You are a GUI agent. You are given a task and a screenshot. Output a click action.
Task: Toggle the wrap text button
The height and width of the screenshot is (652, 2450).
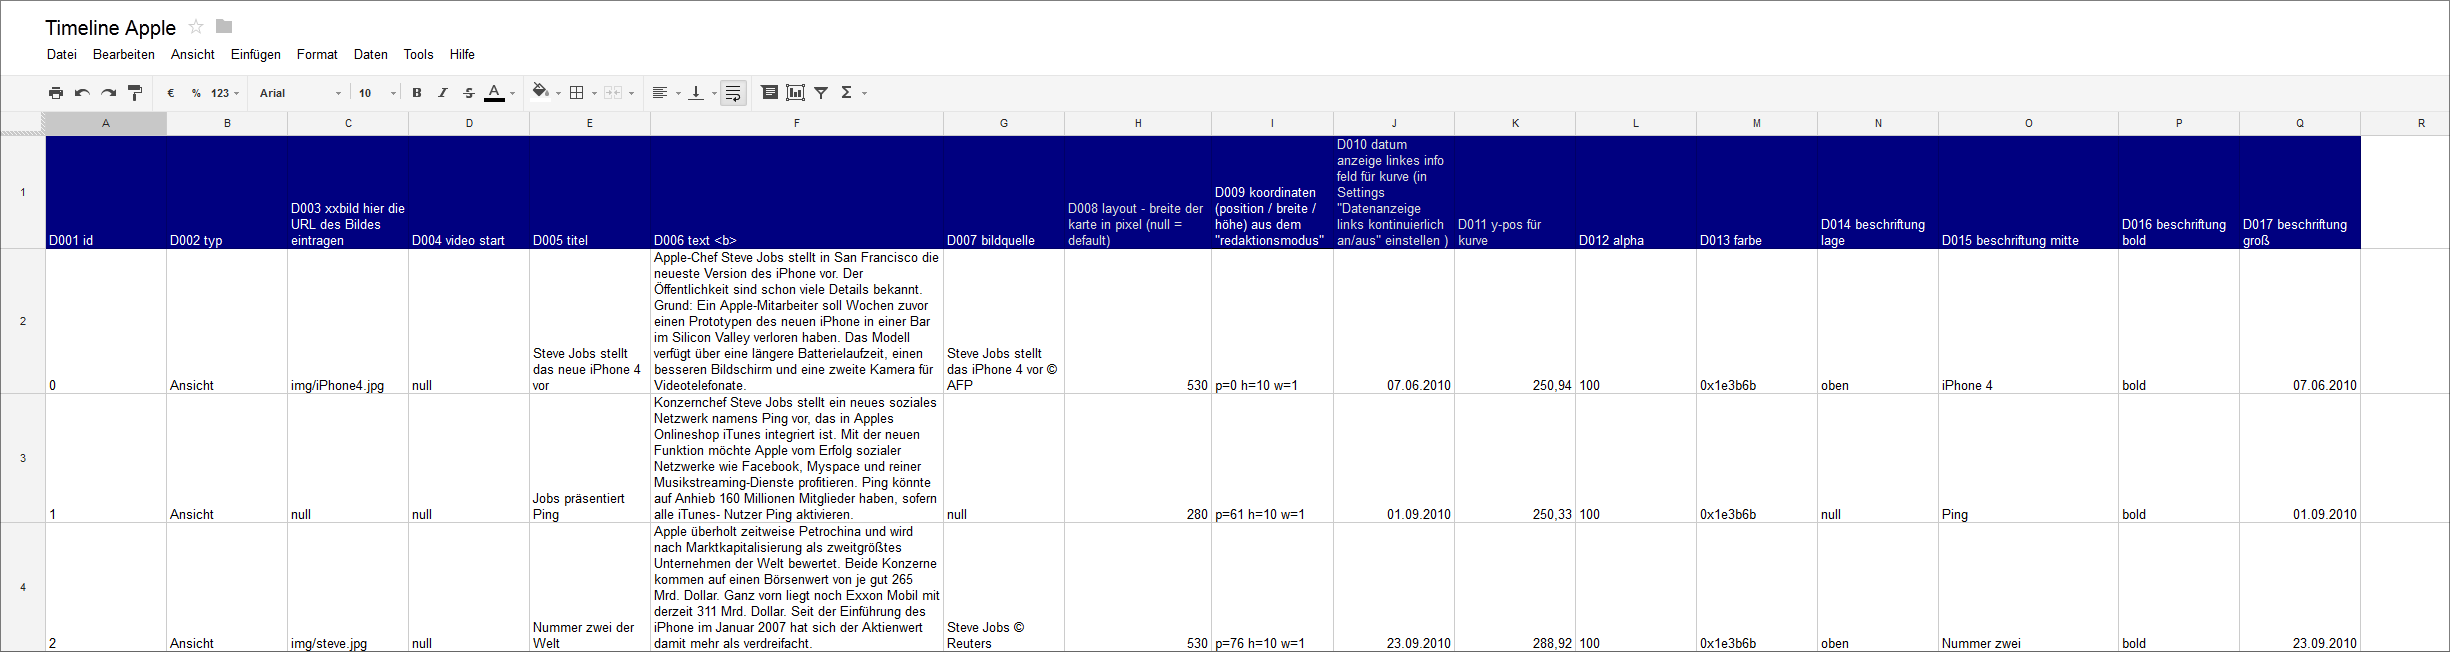tap(733, 93)
